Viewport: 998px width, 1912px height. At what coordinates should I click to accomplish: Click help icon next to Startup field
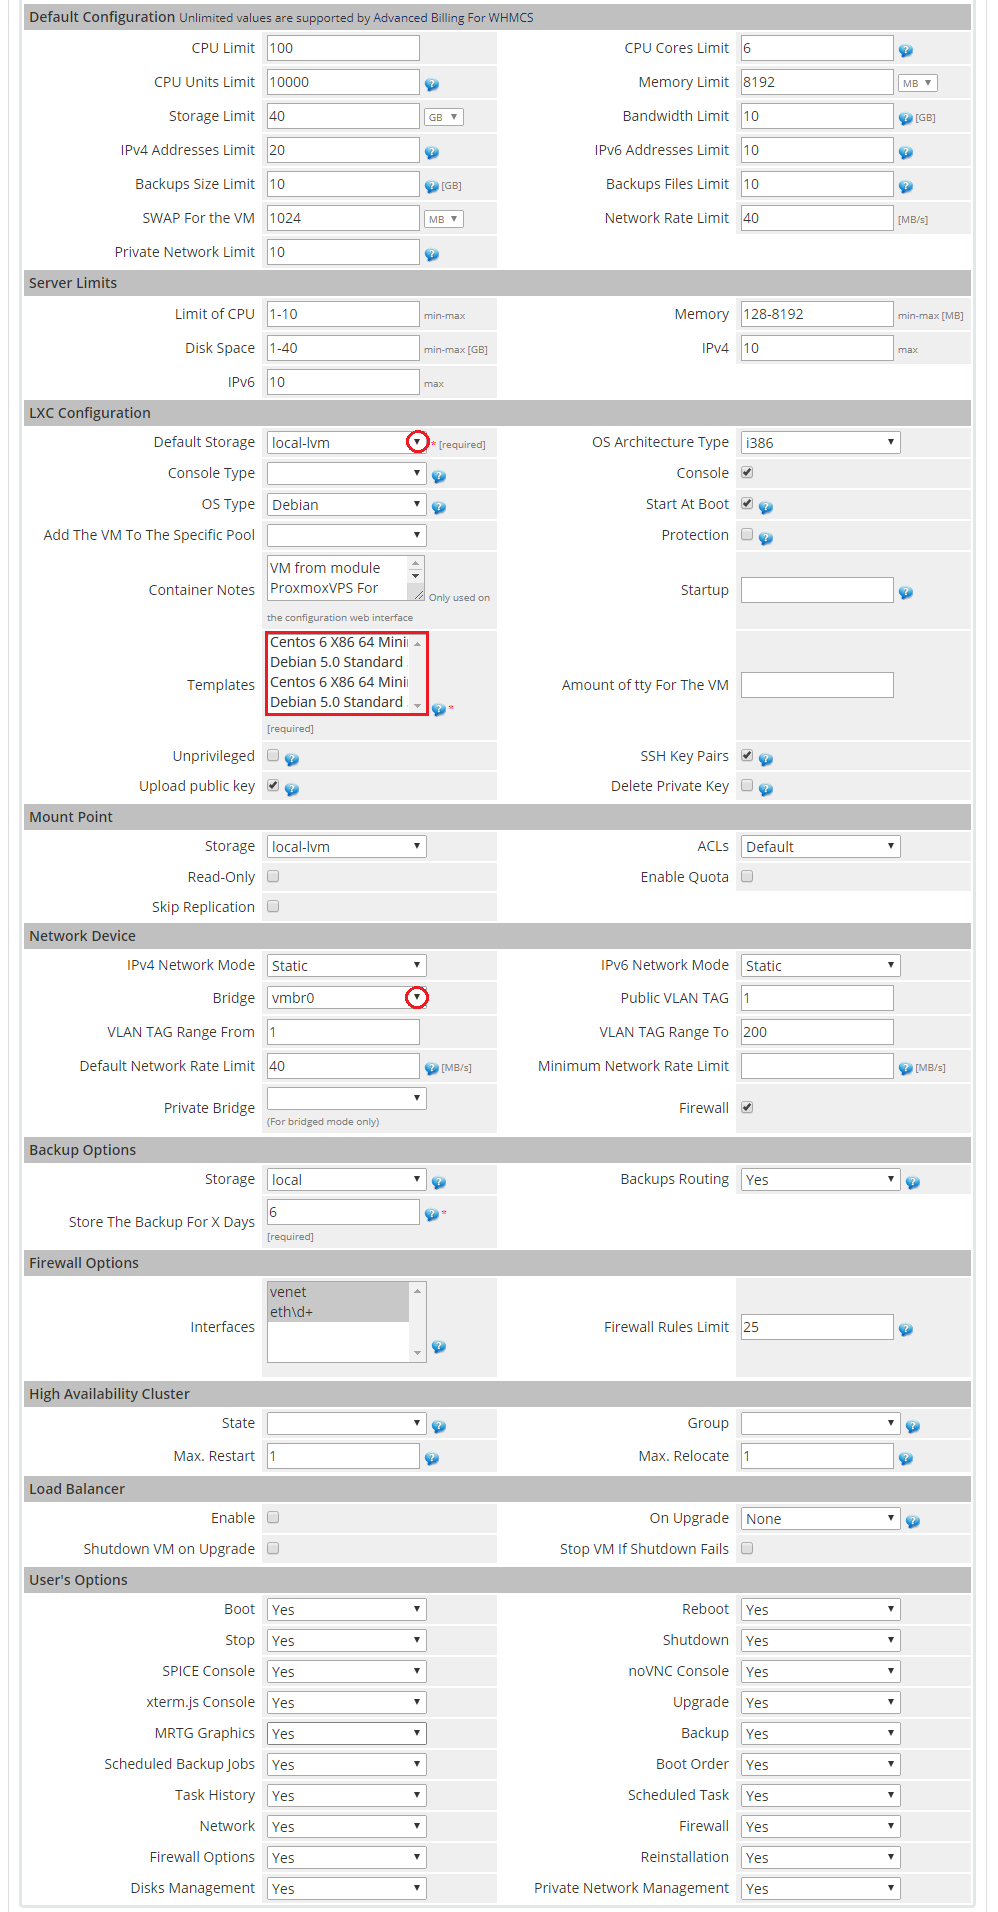point(905,592)
